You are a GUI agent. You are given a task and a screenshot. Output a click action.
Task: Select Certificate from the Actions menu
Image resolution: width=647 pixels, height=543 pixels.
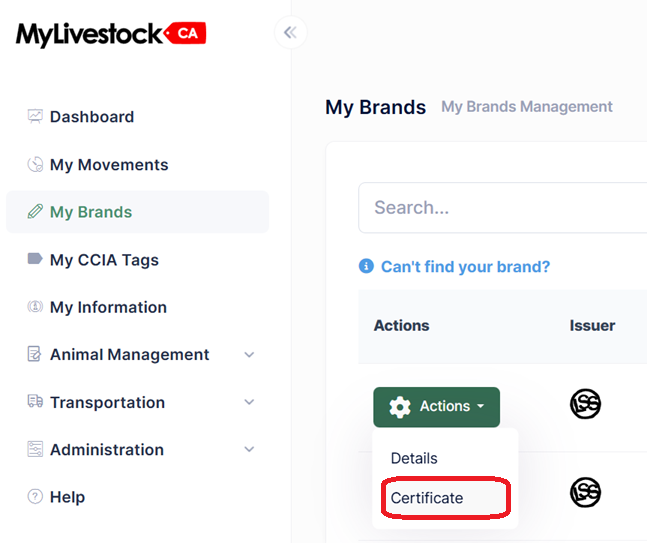427,498
